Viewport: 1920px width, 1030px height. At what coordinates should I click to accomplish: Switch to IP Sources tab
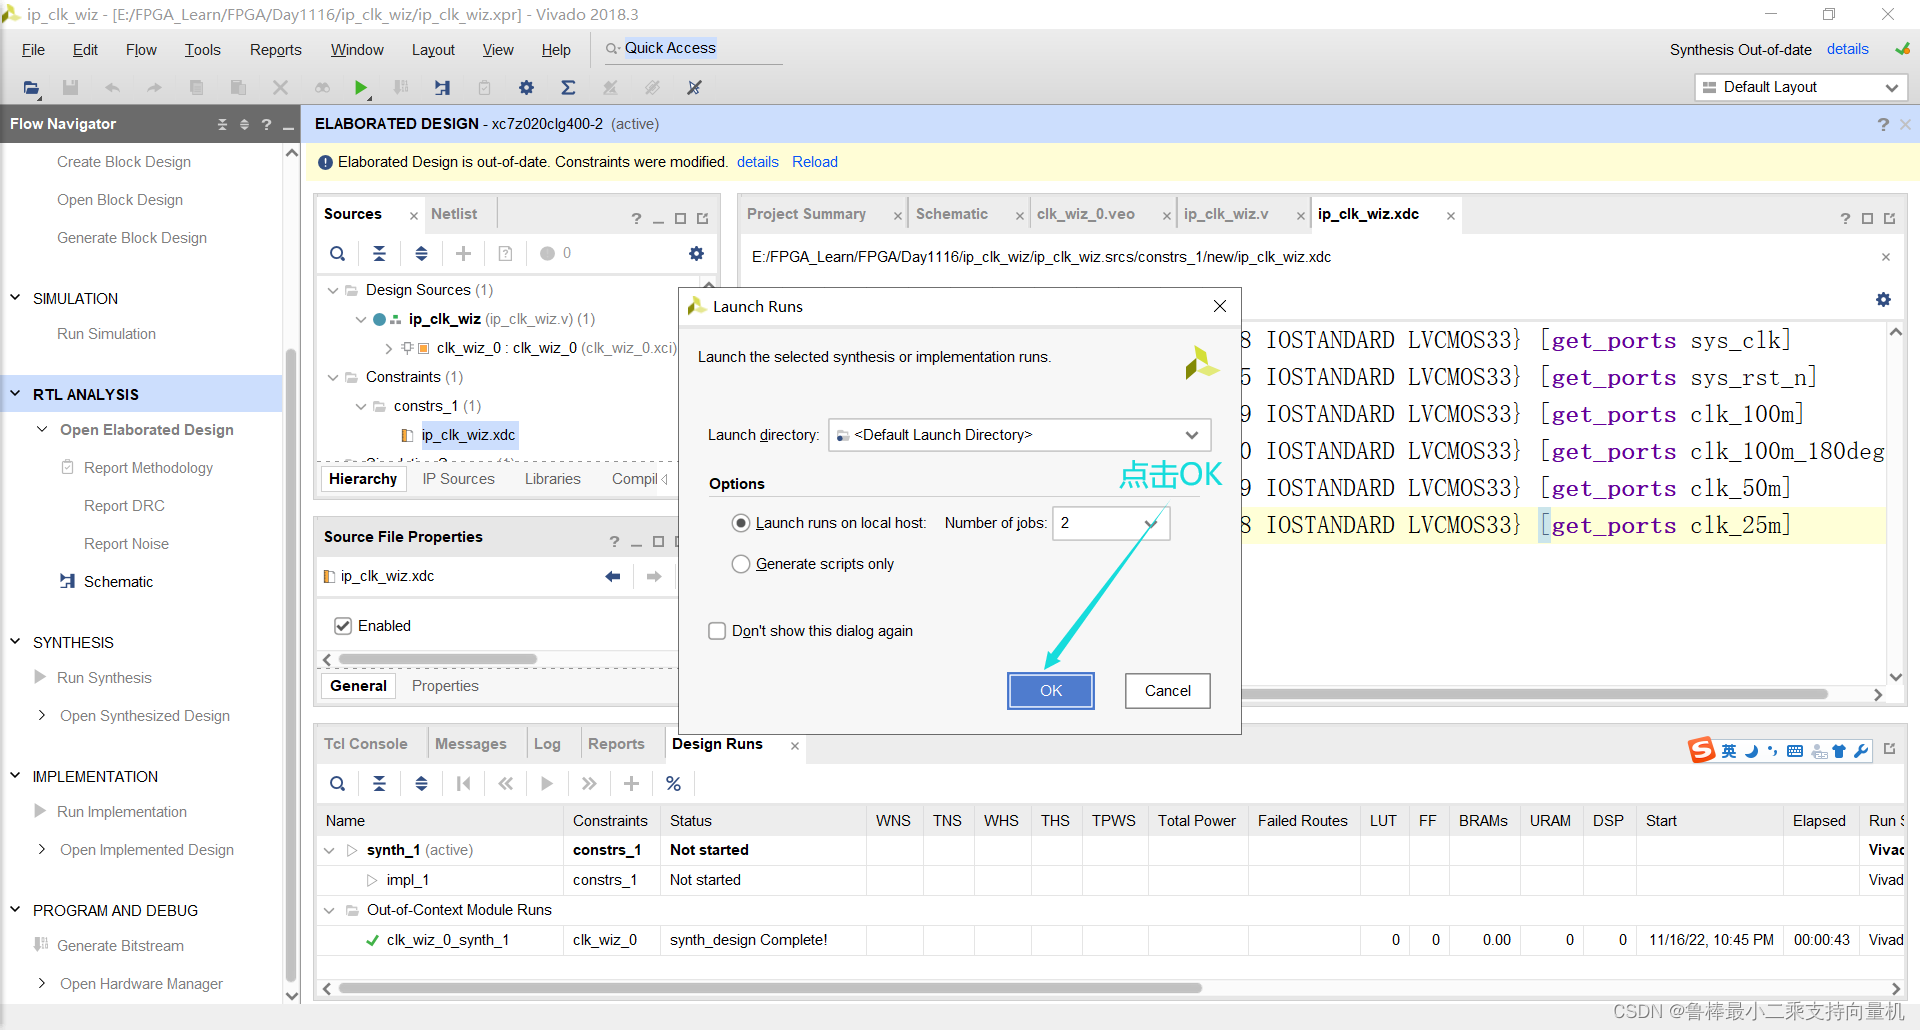click(x=458, y=479)
